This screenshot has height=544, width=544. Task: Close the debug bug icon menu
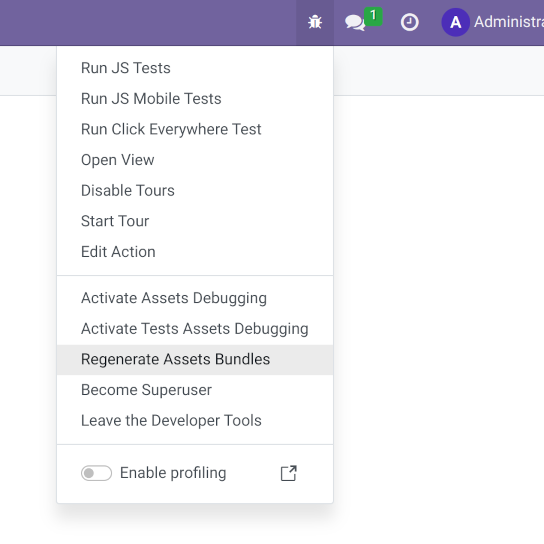[x=315, y=23]
